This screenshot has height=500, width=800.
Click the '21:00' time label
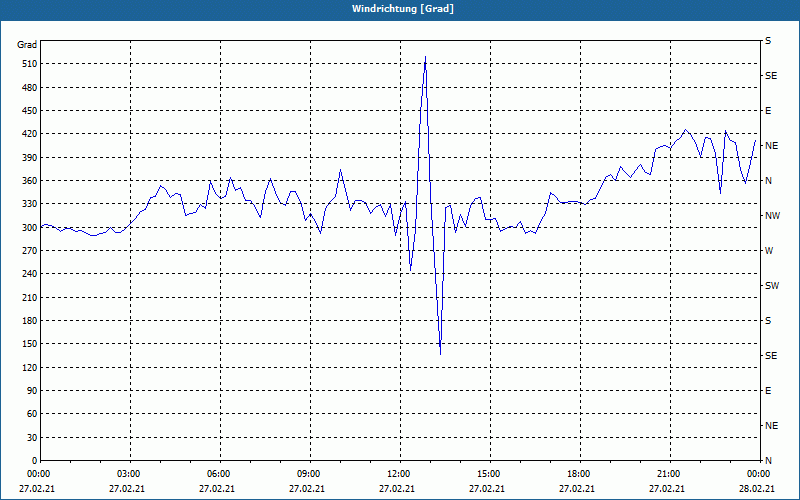tap(667, 474)
